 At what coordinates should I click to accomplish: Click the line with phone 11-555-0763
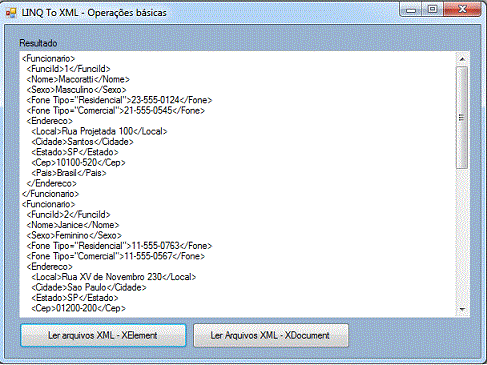click(x=119, y=246)
